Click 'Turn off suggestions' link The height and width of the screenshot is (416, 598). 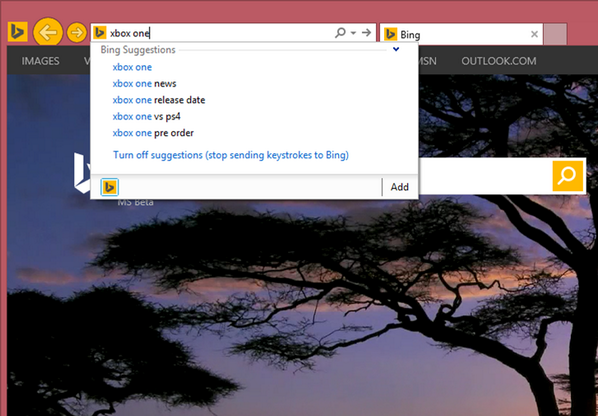(x=231, y=155)
